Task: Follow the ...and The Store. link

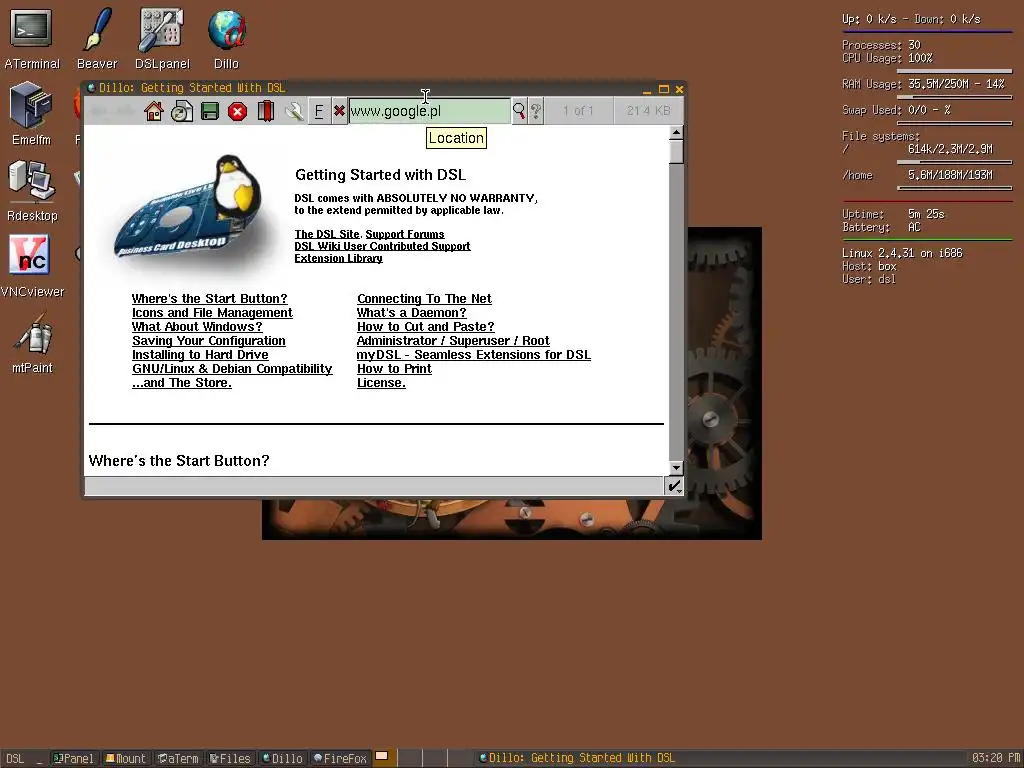Action: pos(182,383)
